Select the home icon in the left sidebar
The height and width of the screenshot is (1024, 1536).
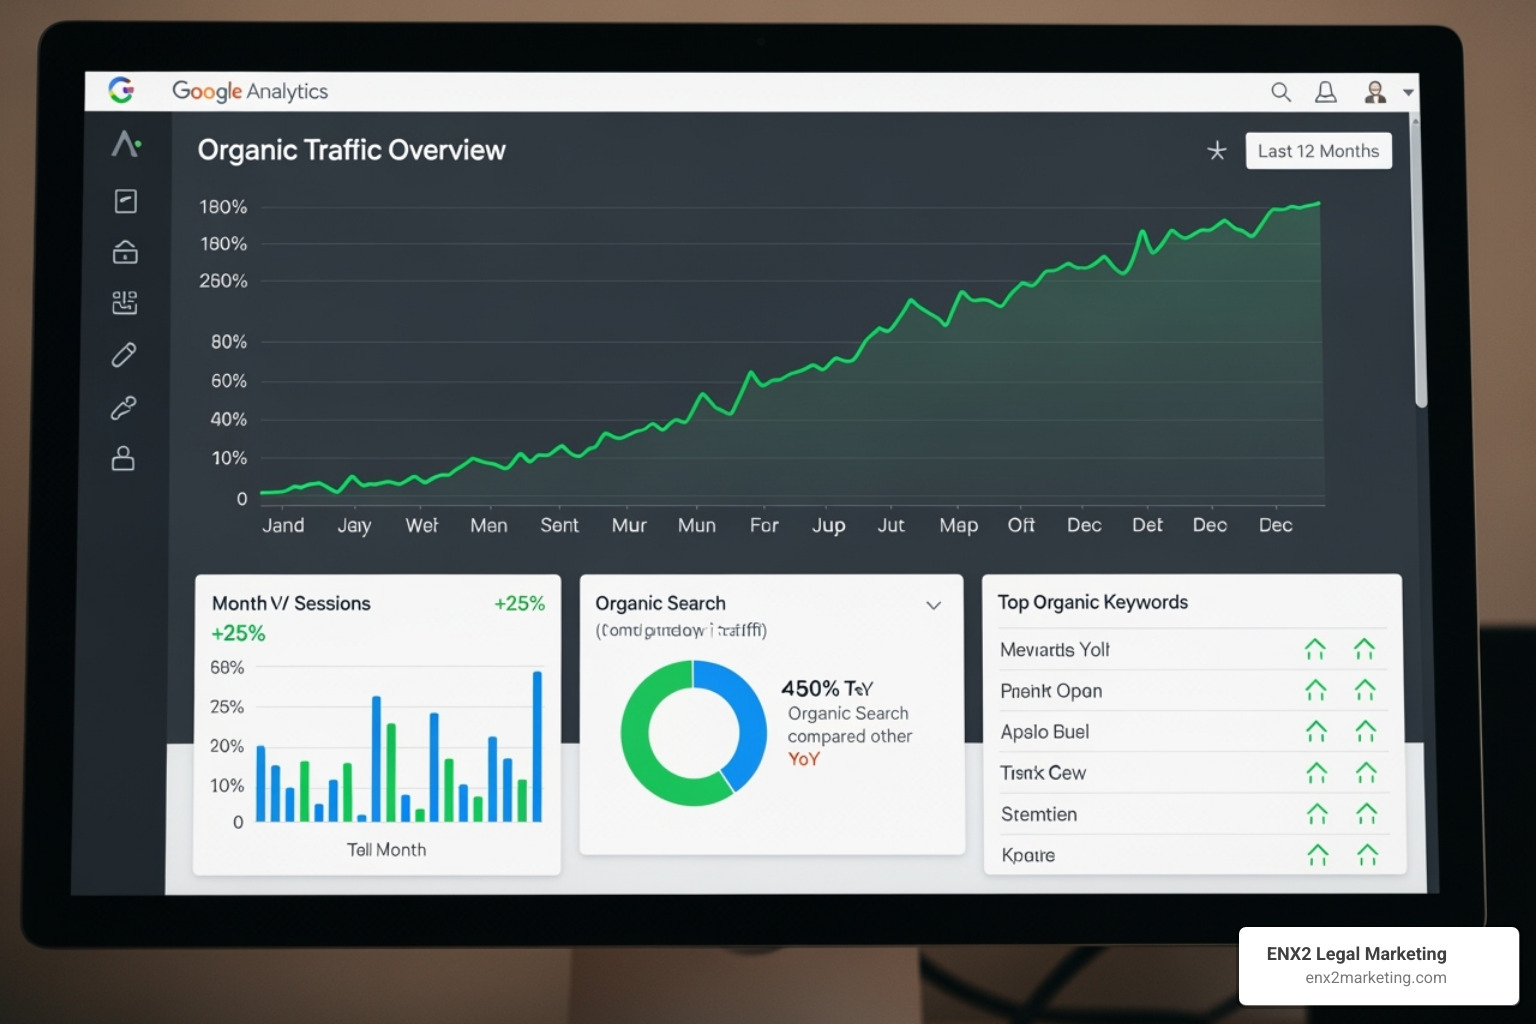point(124,252)
